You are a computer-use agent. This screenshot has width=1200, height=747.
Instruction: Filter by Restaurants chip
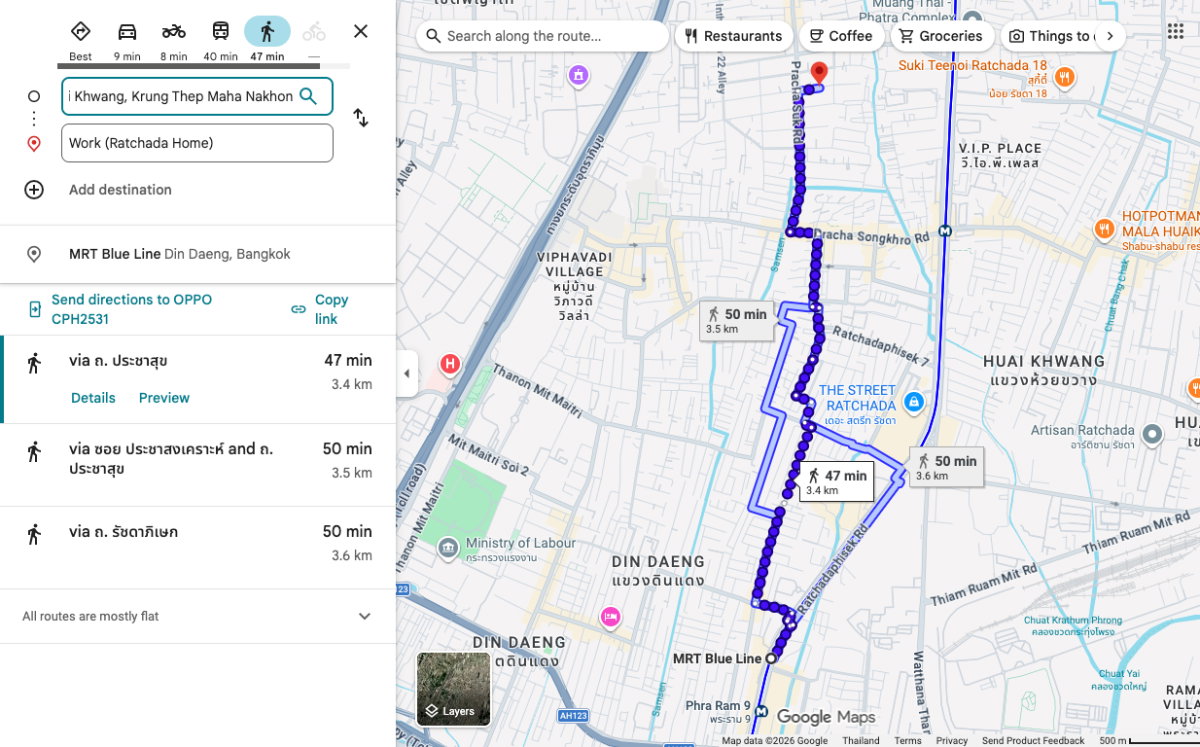click(x=733, y=36)
